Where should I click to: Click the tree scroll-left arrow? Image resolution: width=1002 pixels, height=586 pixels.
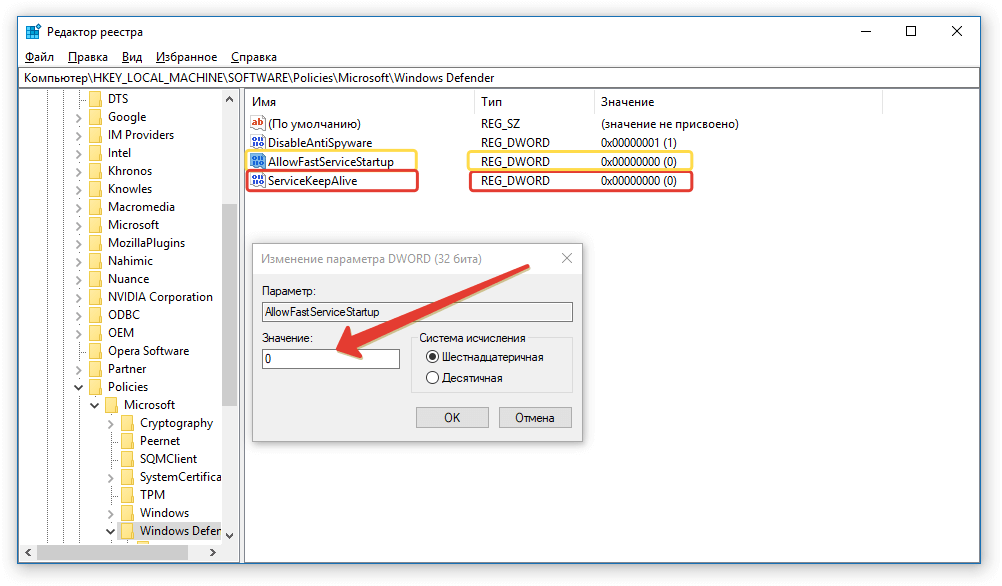coord(28,552)
